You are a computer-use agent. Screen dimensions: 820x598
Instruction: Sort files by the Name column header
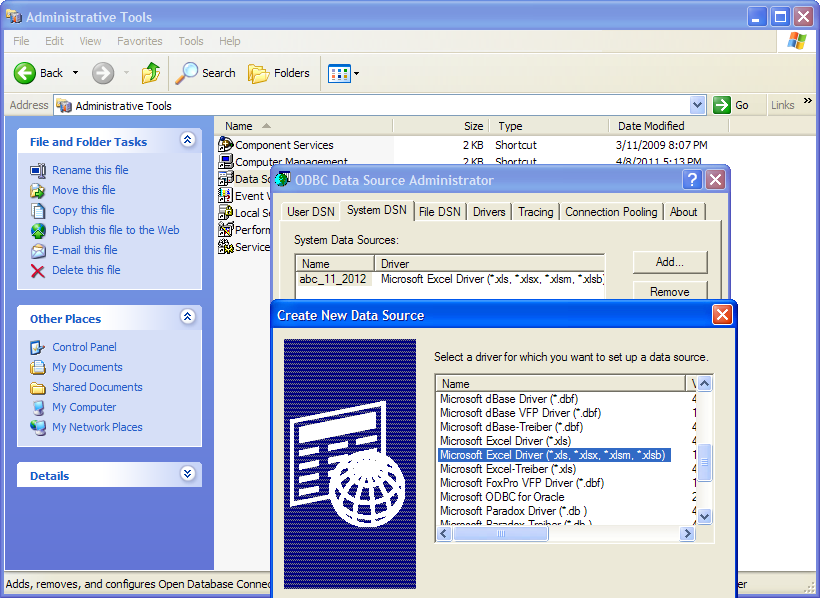pyautogui.click(x=303, y=126)
